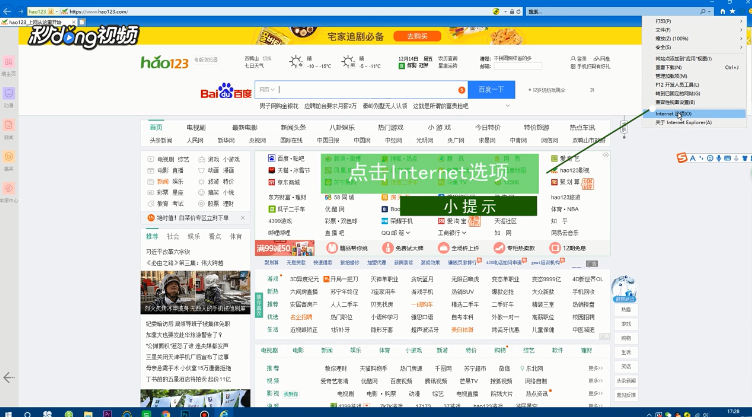The image size is (752, 417).
Task: Open the Favorites star icon
Action: pyautogui.click(x=732, y=11)
